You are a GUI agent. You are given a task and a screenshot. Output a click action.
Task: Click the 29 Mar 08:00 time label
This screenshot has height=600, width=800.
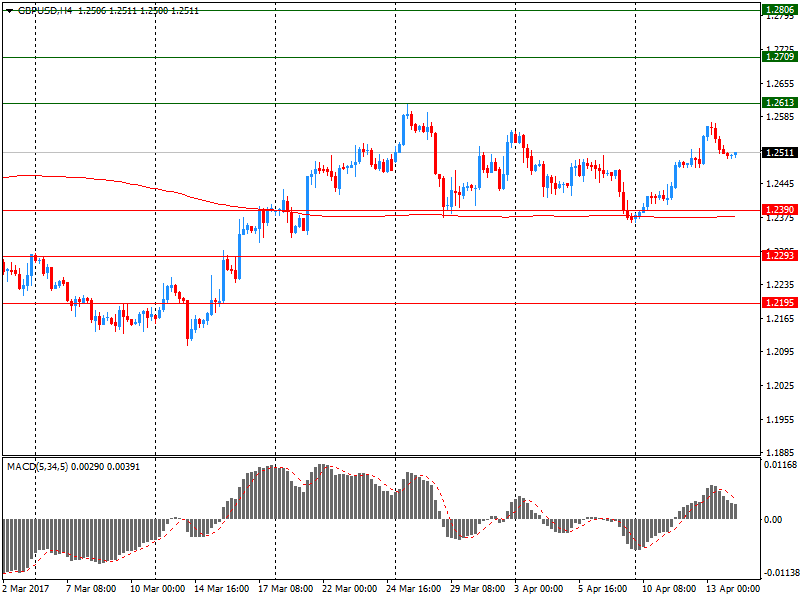click(478, 589)
